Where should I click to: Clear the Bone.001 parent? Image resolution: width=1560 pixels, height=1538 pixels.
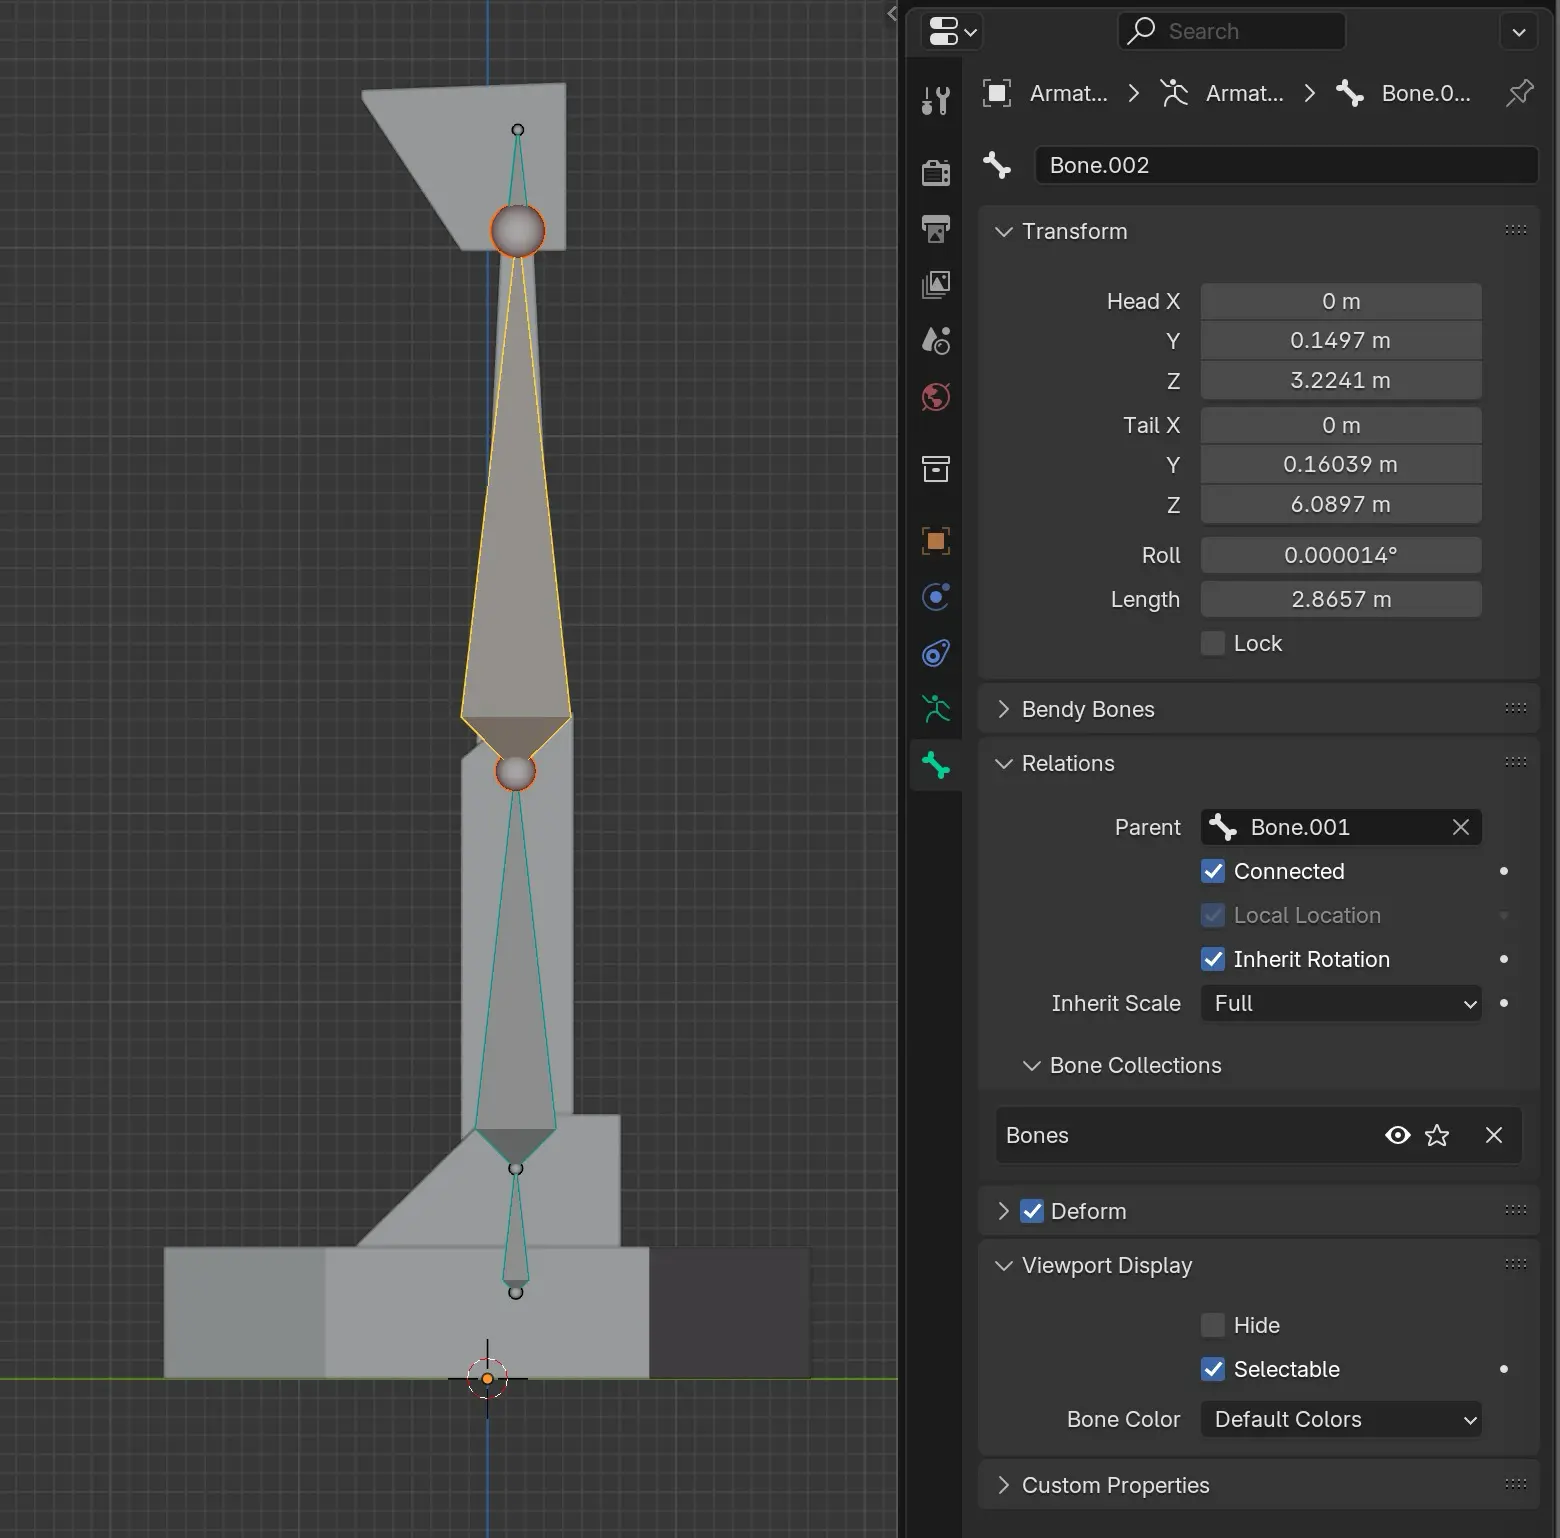(x=1460, y=827)
